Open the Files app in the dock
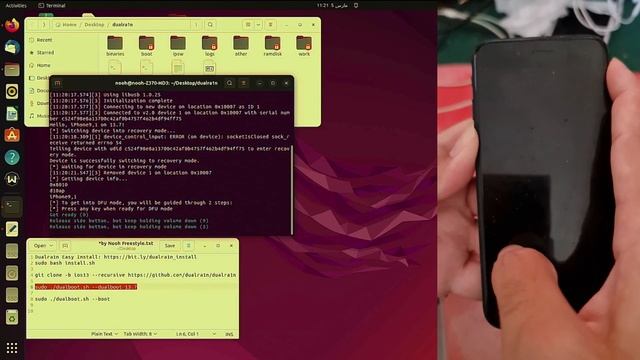 (12, 69)
